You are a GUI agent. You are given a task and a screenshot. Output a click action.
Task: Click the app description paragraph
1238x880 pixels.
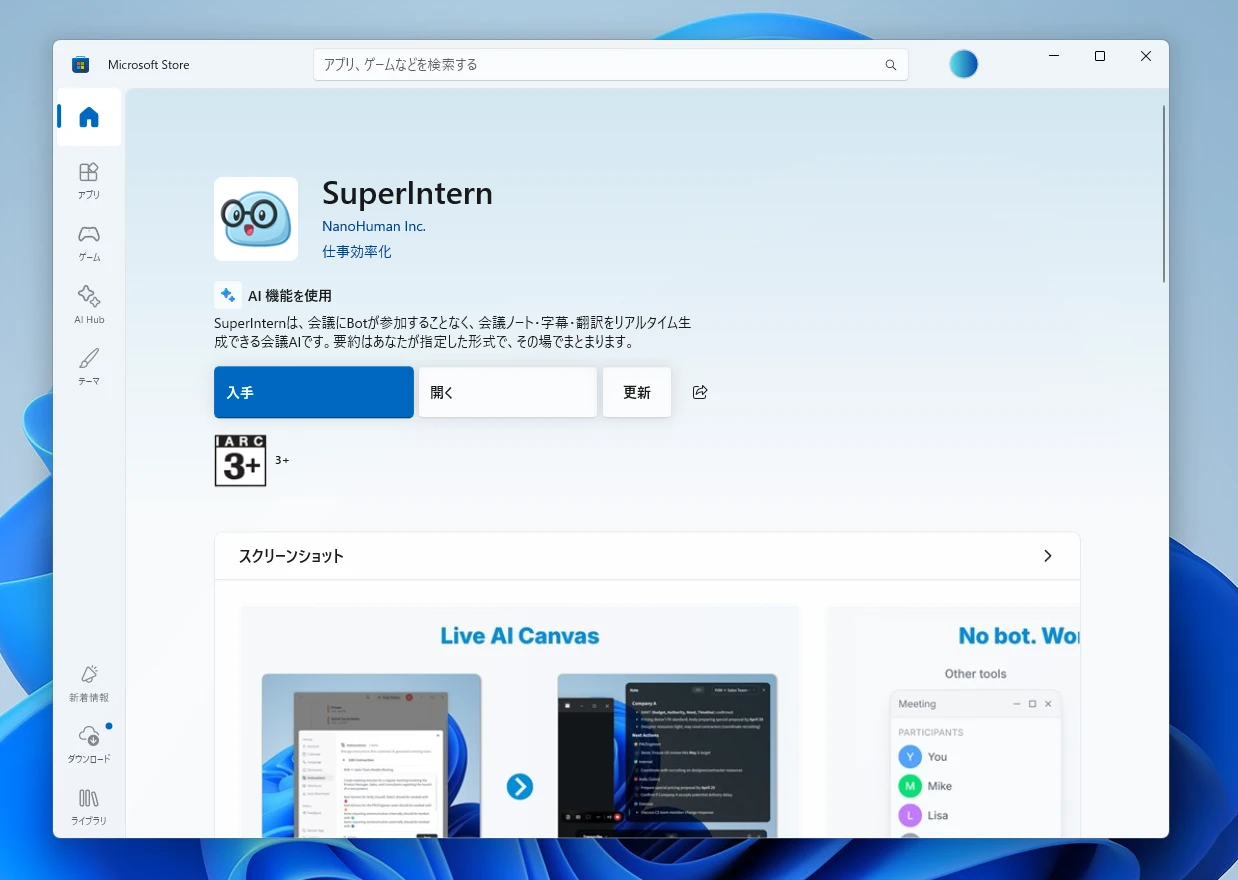point(453,332)
